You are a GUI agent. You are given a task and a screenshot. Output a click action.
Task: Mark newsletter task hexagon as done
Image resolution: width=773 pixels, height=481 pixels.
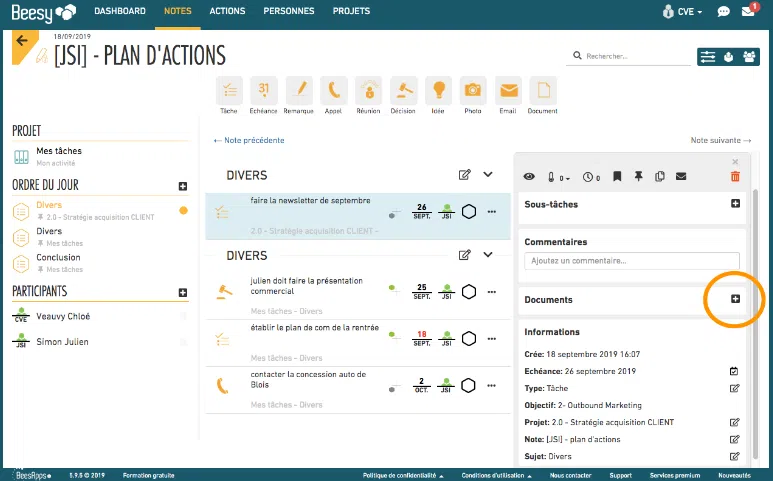click(x=469, y=211)
